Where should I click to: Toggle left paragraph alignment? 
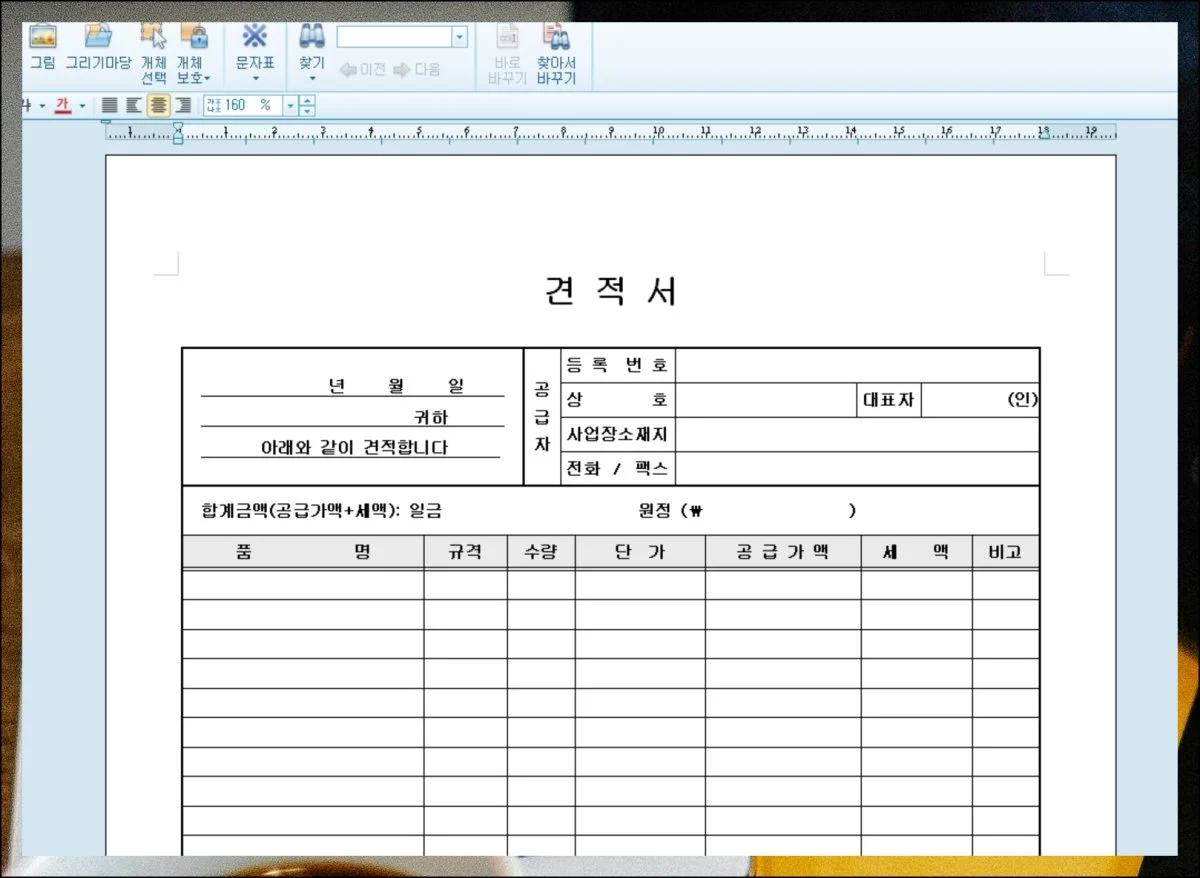134,105
